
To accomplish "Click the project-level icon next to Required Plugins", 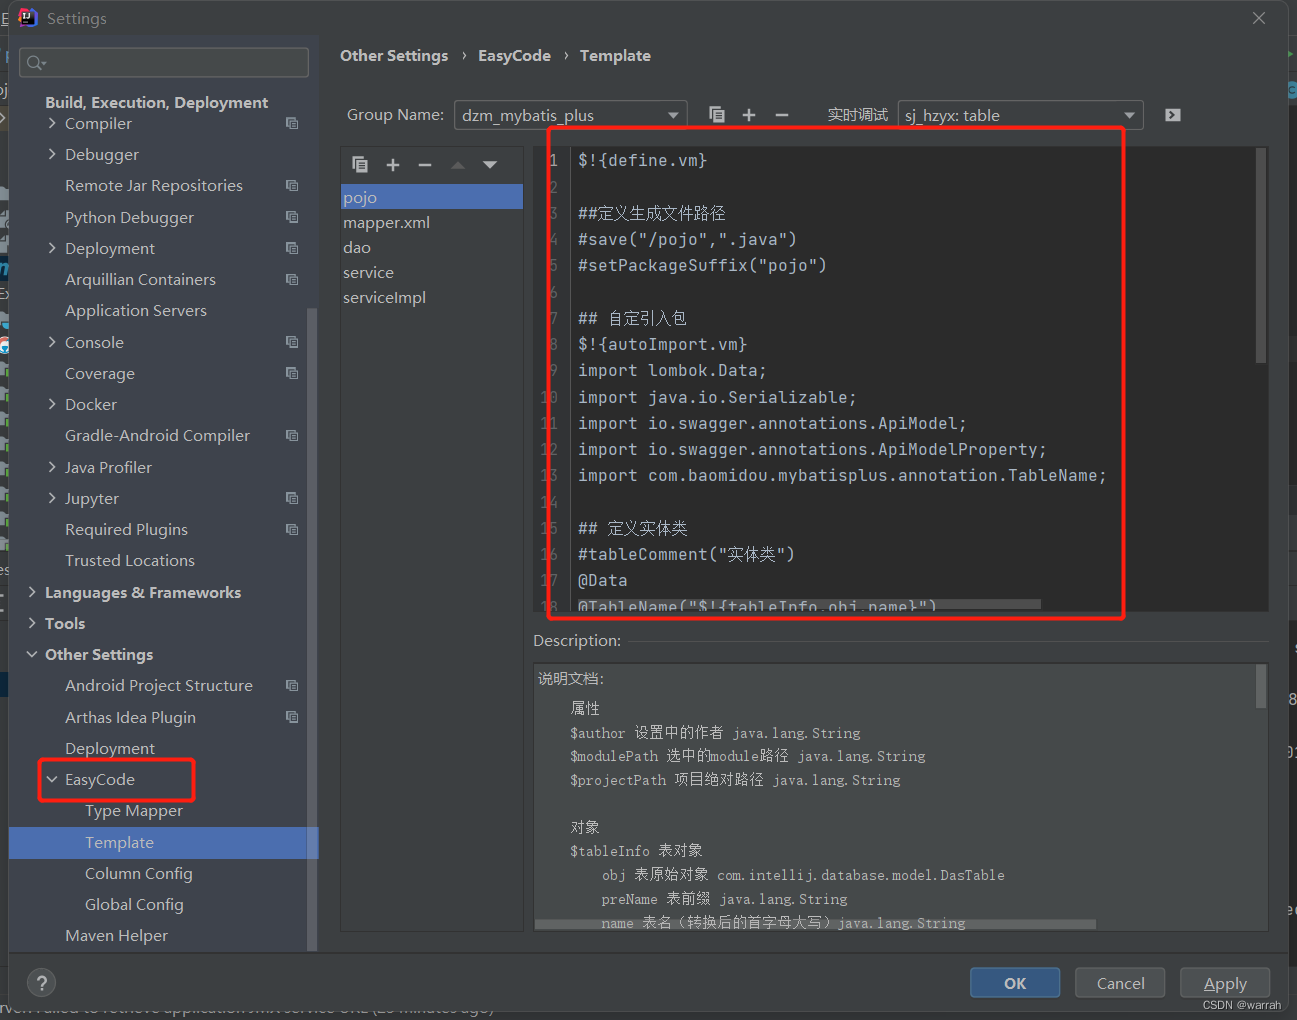I will click(x=292, y=529).
